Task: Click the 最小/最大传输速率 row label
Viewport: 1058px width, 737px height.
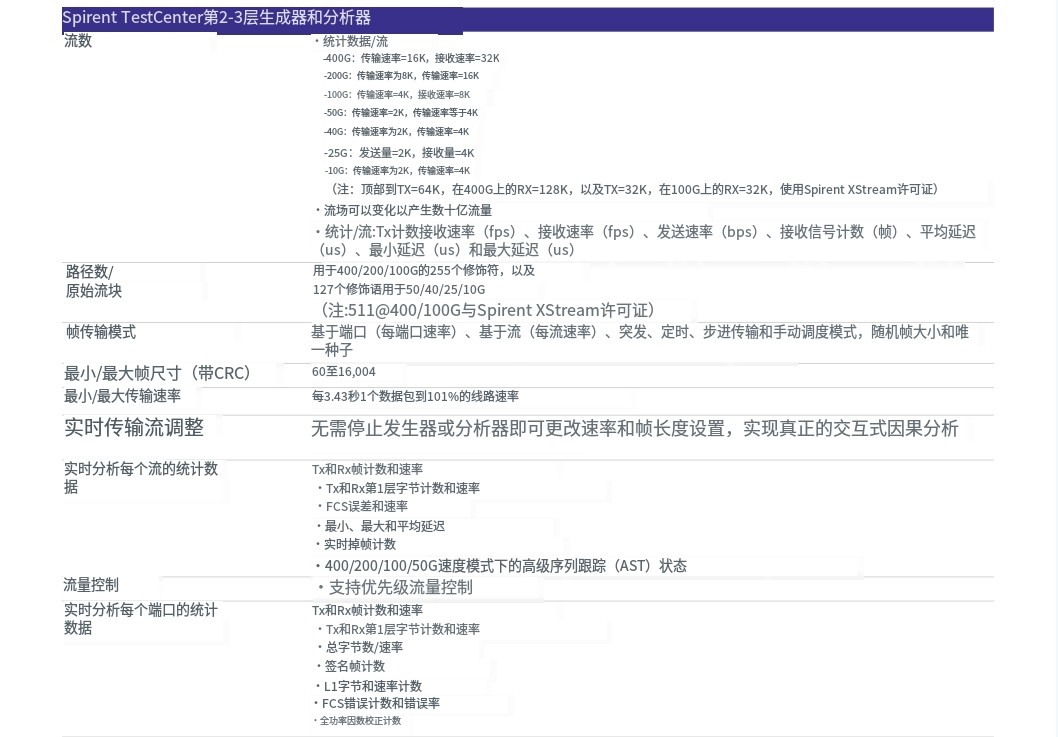Action: (x=122, y=396)
